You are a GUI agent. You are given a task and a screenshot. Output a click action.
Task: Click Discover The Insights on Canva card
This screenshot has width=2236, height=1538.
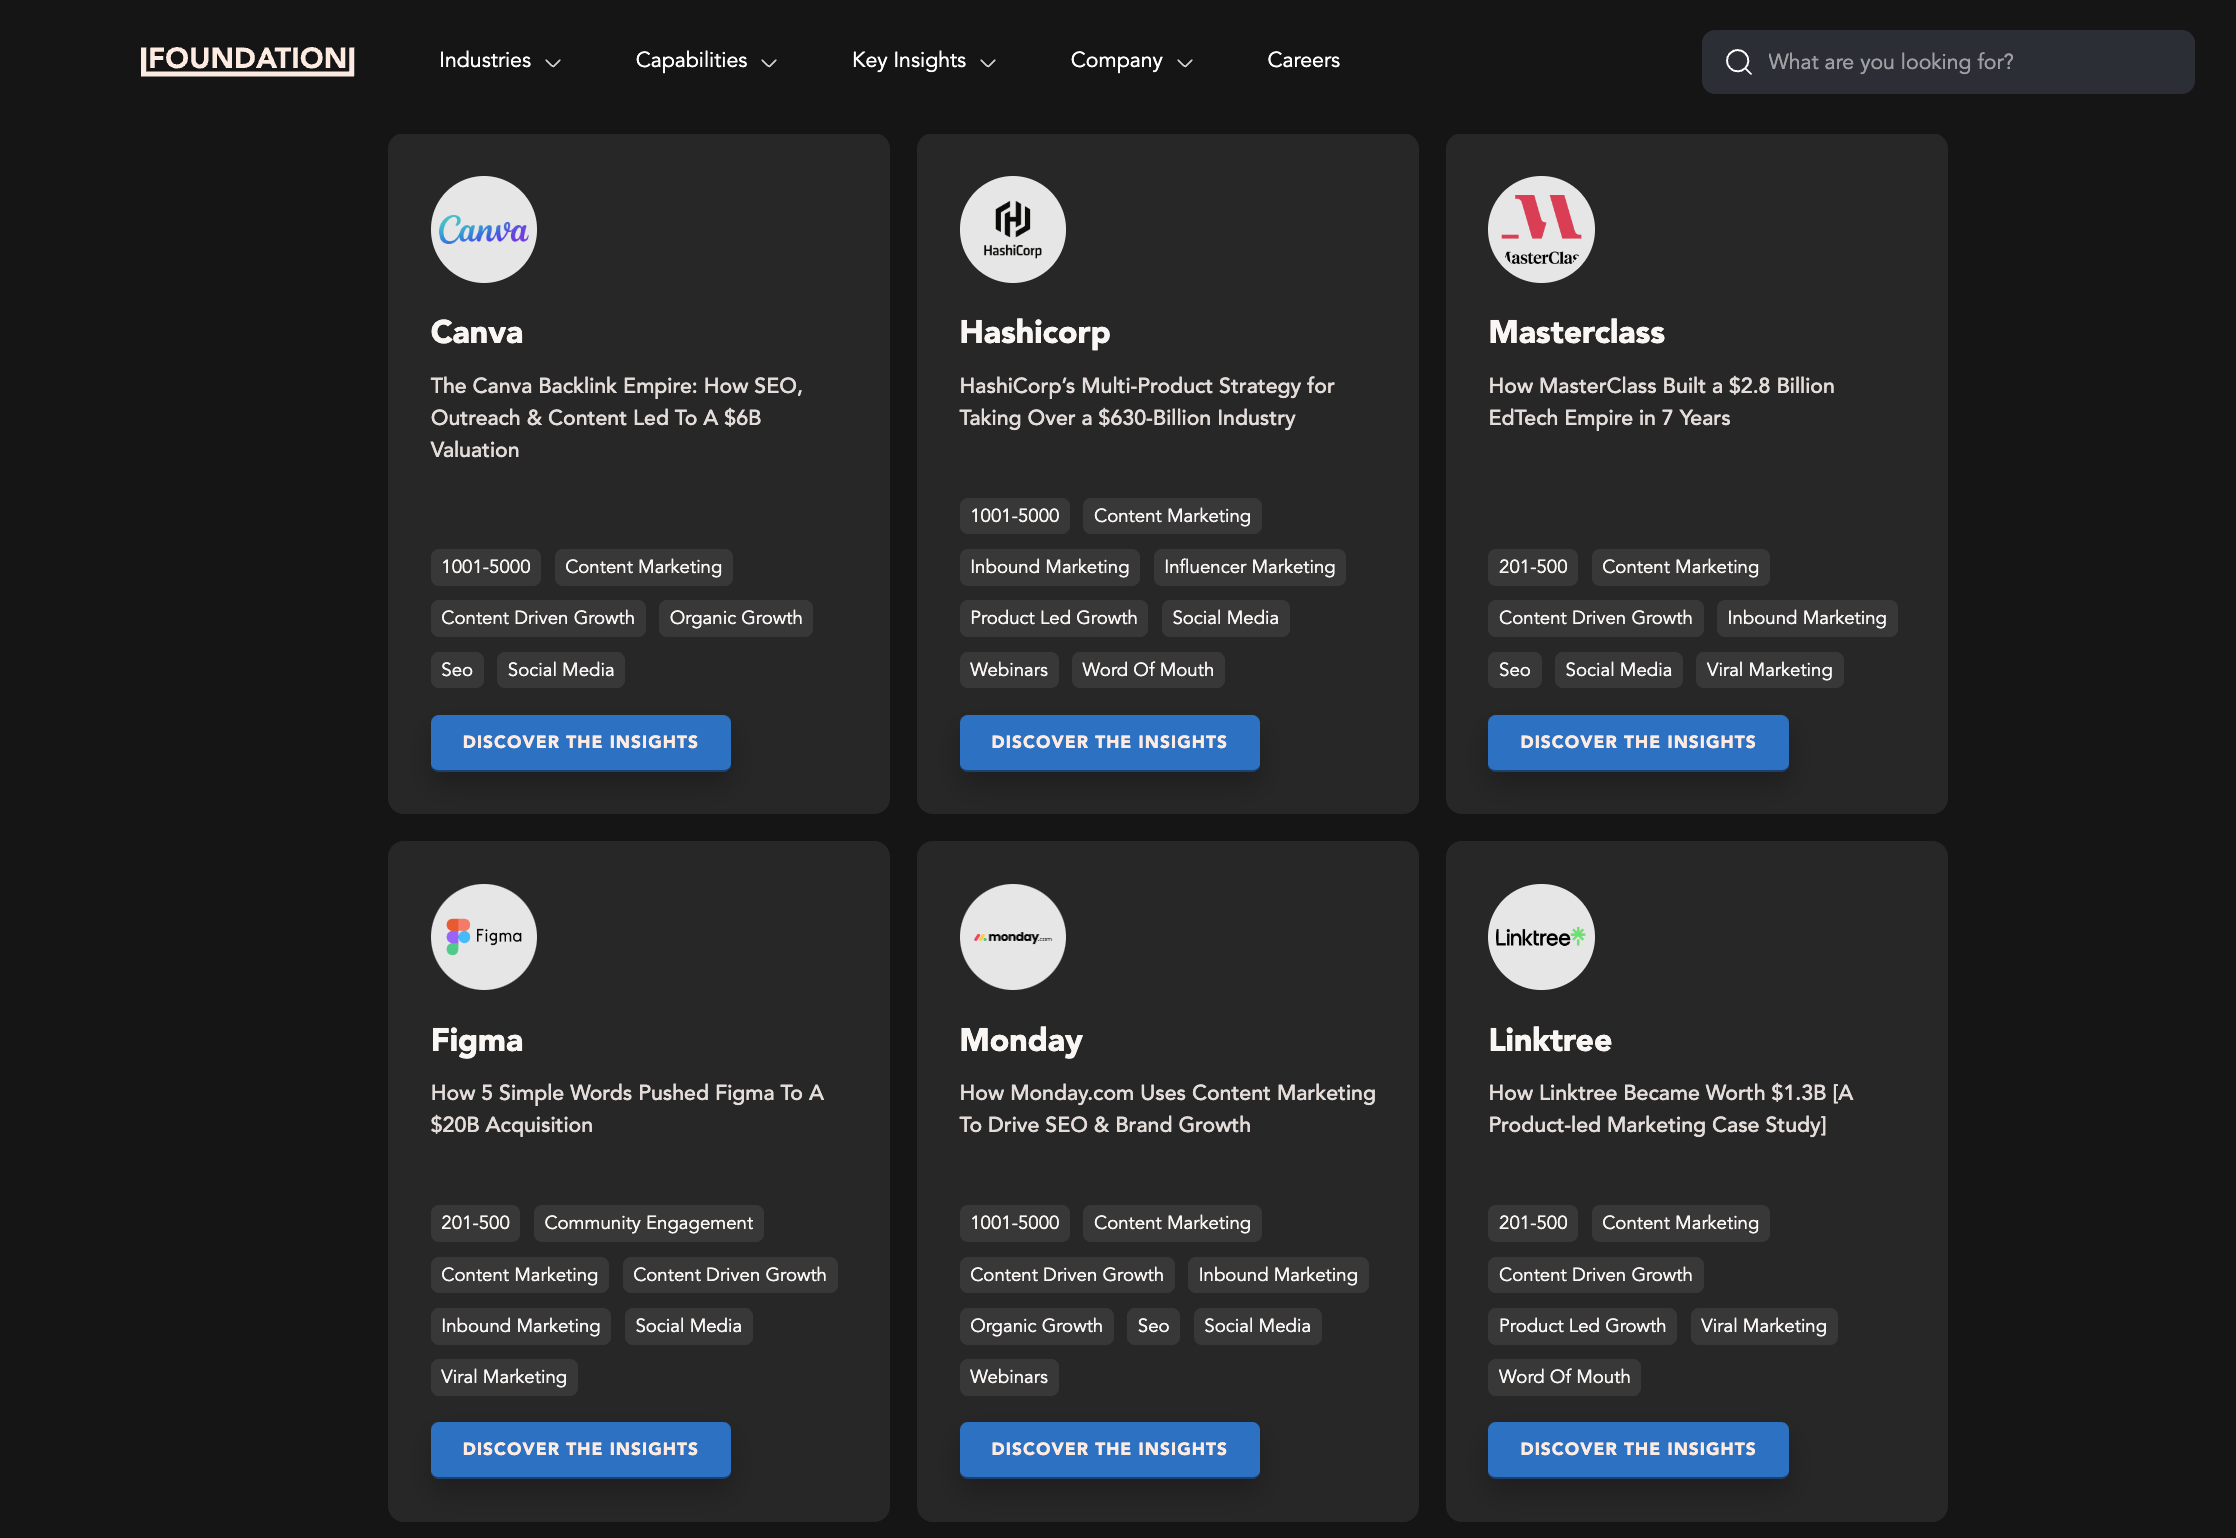[581, 742]
